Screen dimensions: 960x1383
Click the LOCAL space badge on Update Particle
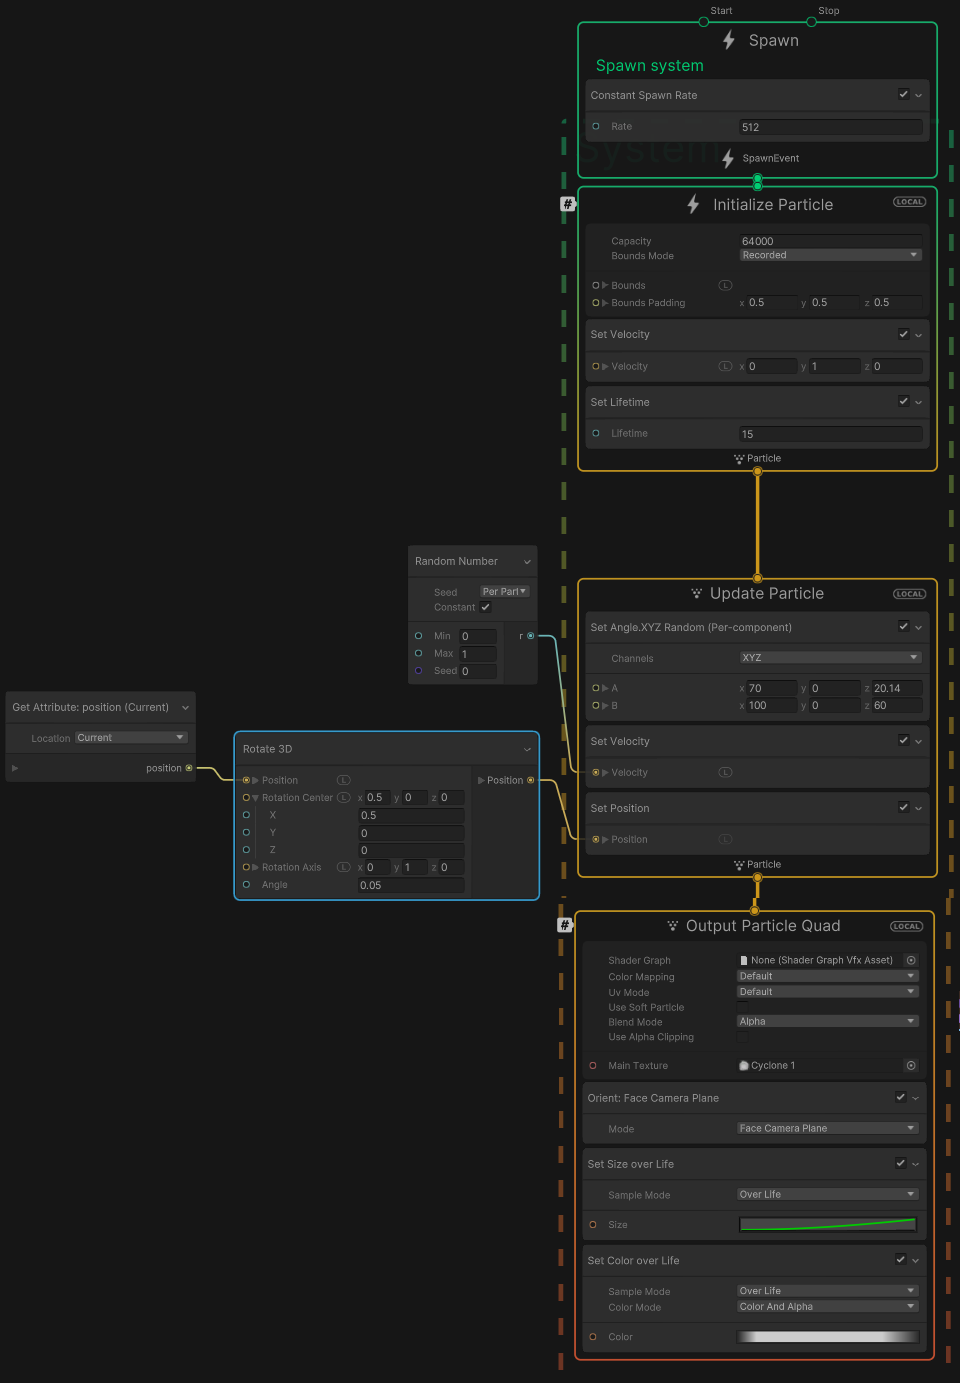coord(909,594)
